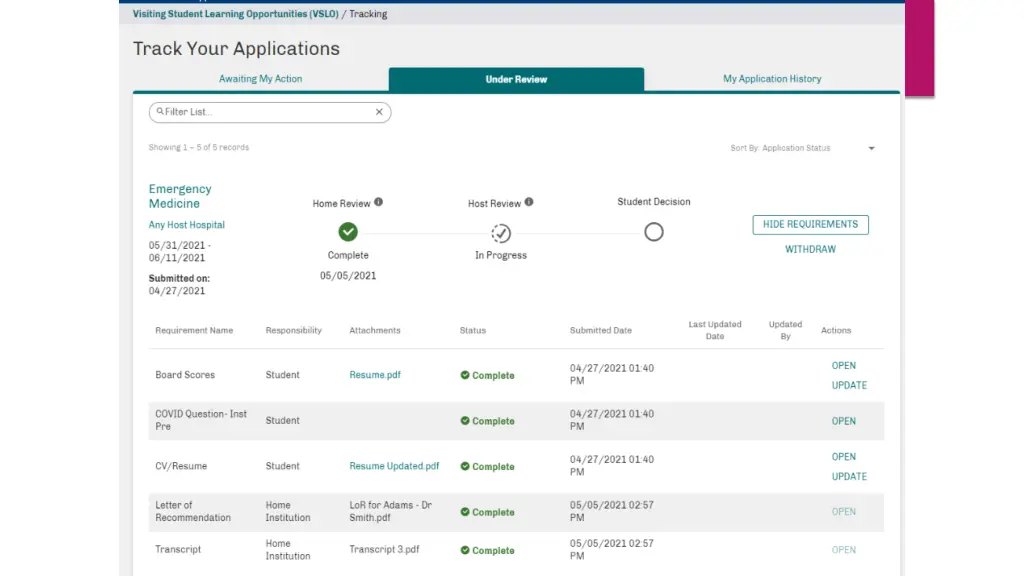The width and height of the screenshot is (1024, 576).
Task: Click the Home Review info icon
Action: (379, 202)
